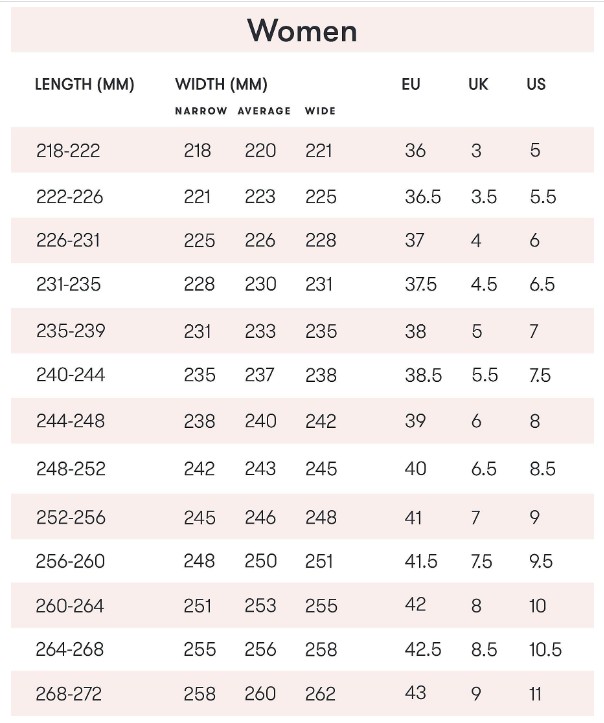Click the US column header
This screenshot has height=723, width=604.
tap(536, 84)
